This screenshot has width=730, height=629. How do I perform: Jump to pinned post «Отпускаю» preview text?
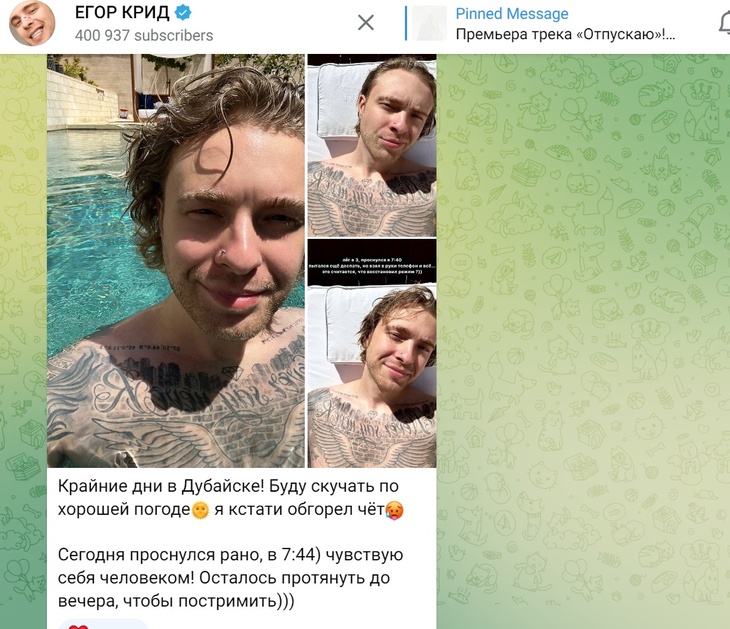click(565, 34)
